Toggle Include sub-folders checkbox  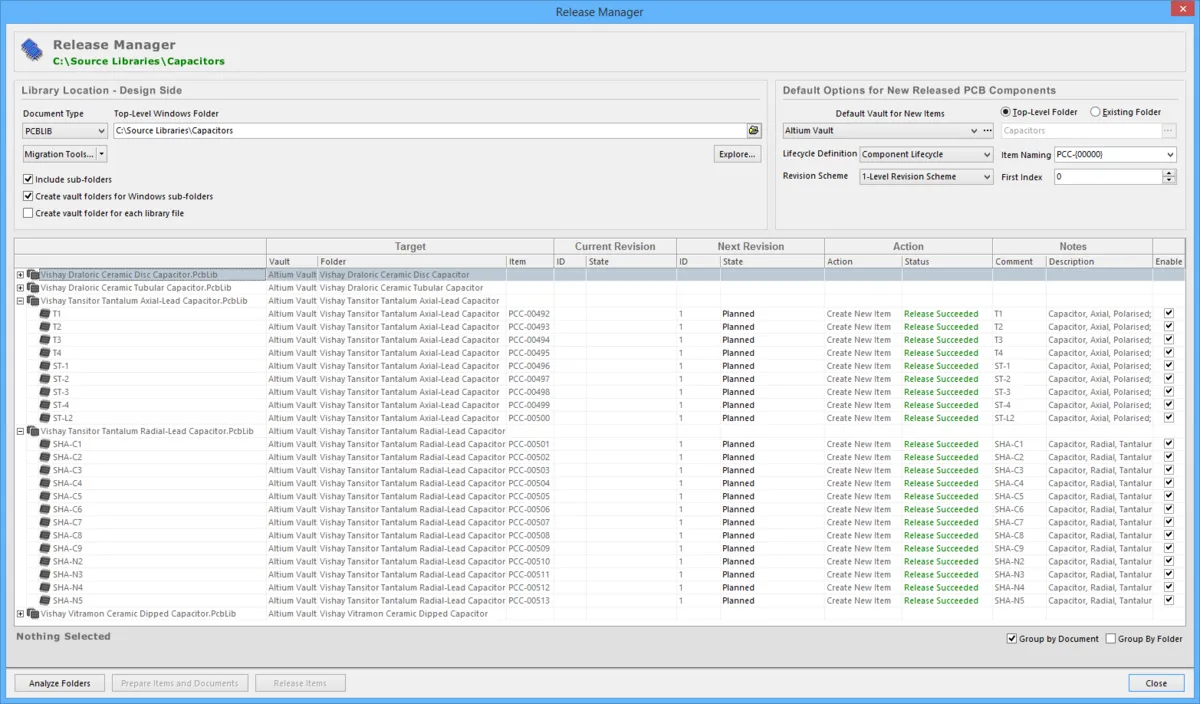[x=28, y=180]
